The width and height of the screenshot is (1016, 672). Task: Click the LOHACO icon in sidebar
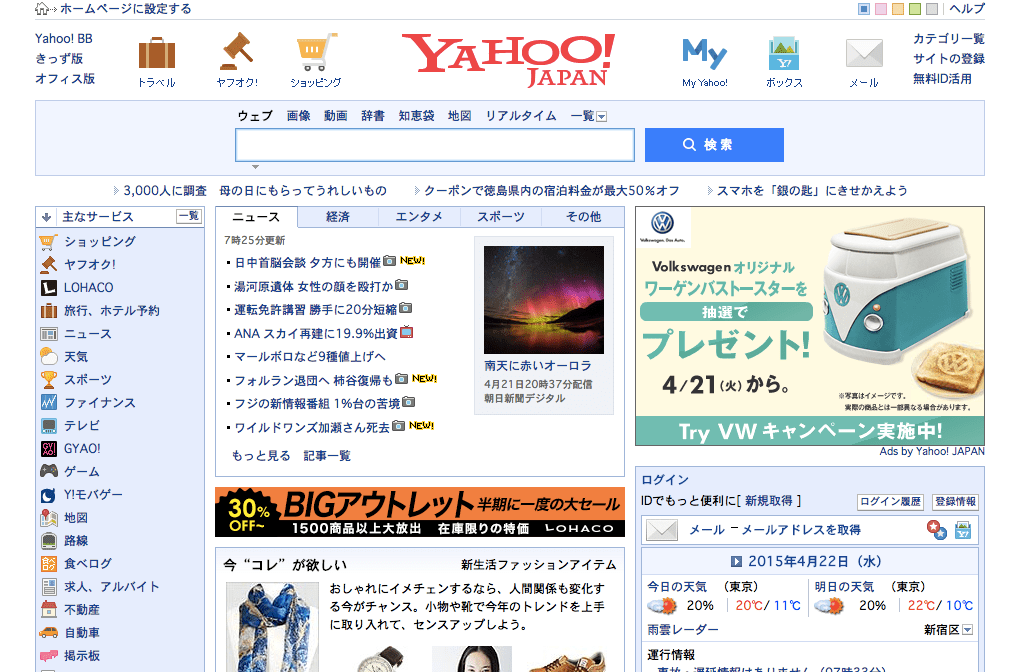[x=49, y=288]
